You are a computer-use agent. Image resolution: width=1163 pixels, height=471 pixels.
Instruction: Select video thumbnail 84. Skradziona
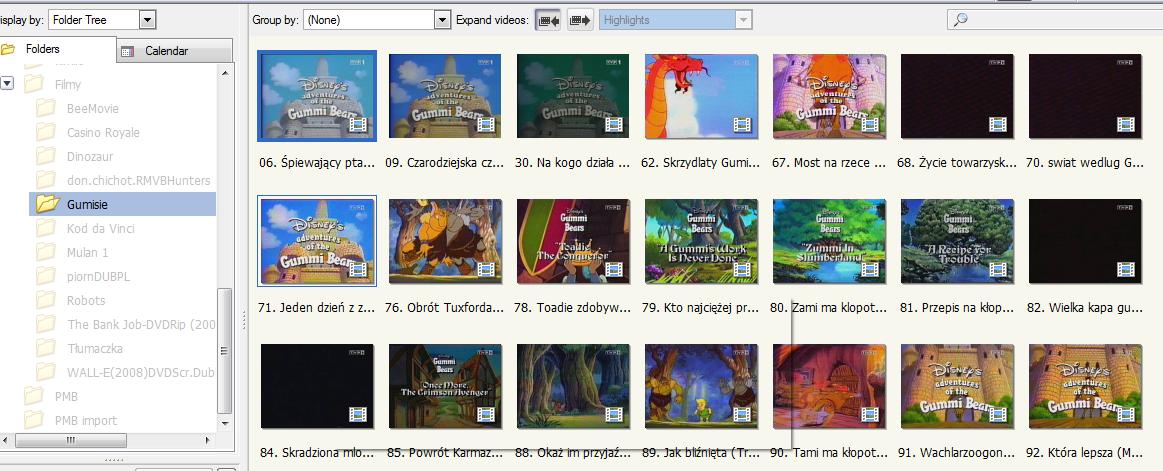coord(317,386)
